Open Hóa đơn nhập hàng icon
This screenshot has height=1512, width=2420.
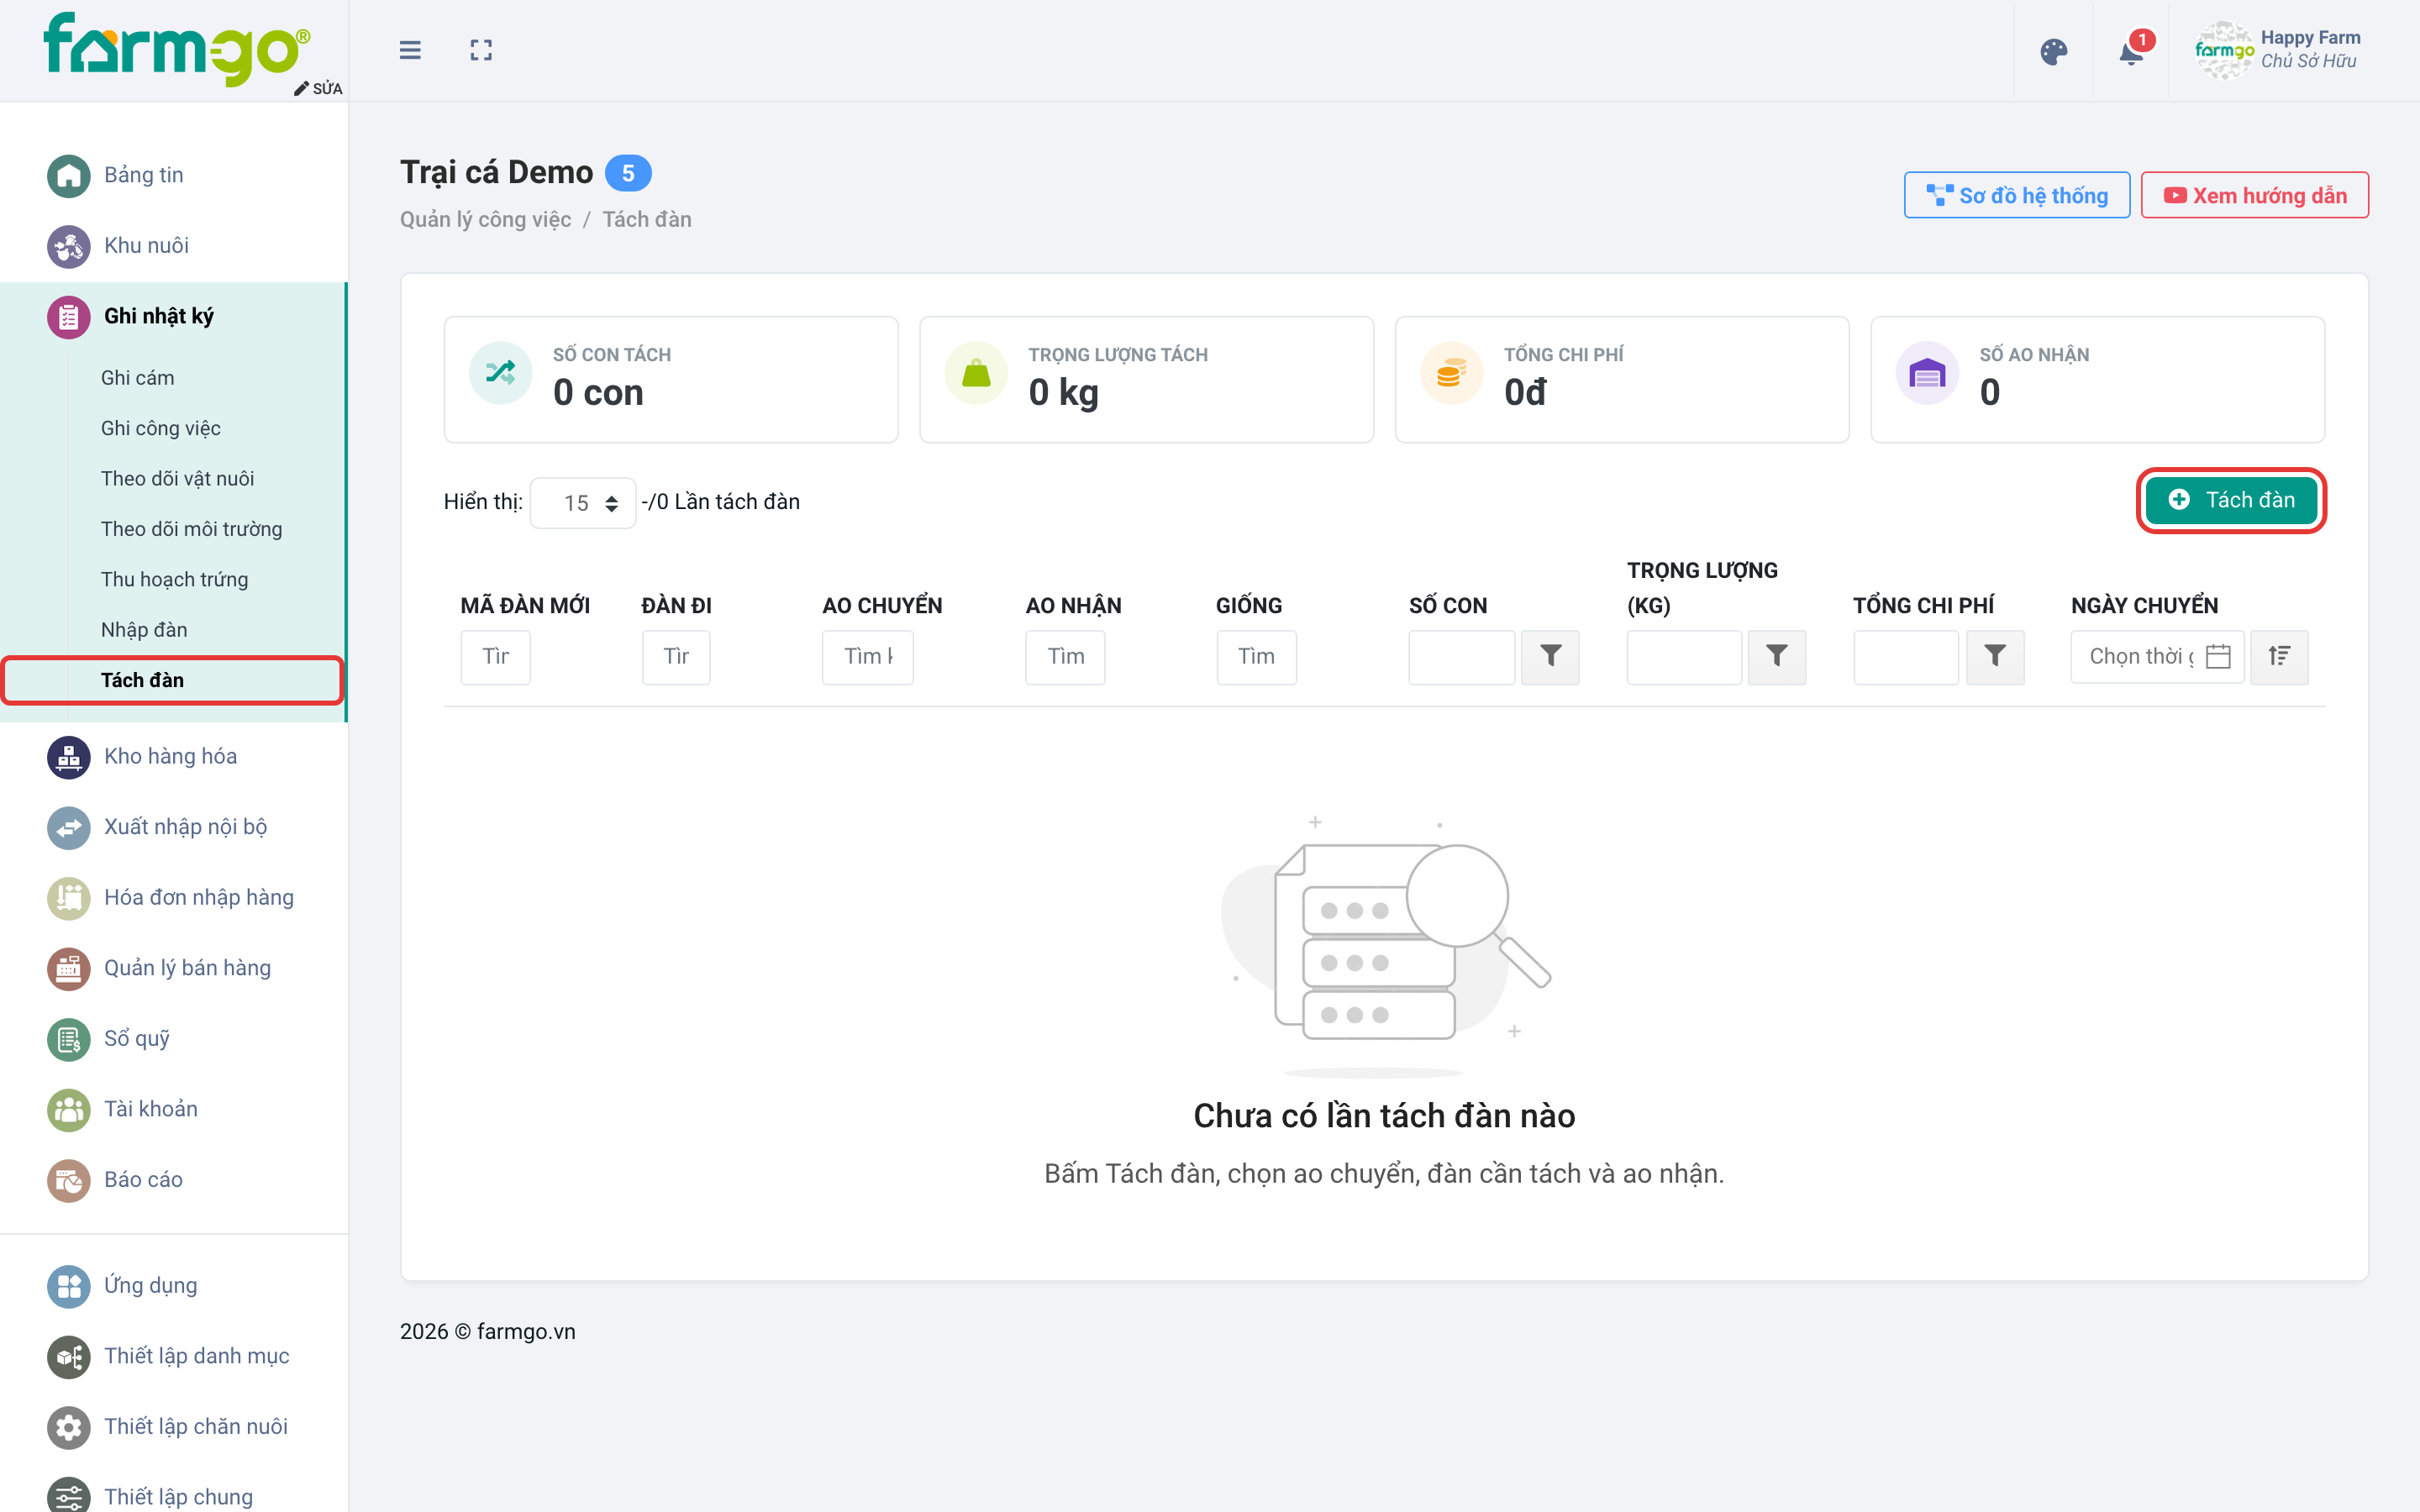tap(68, 898)
